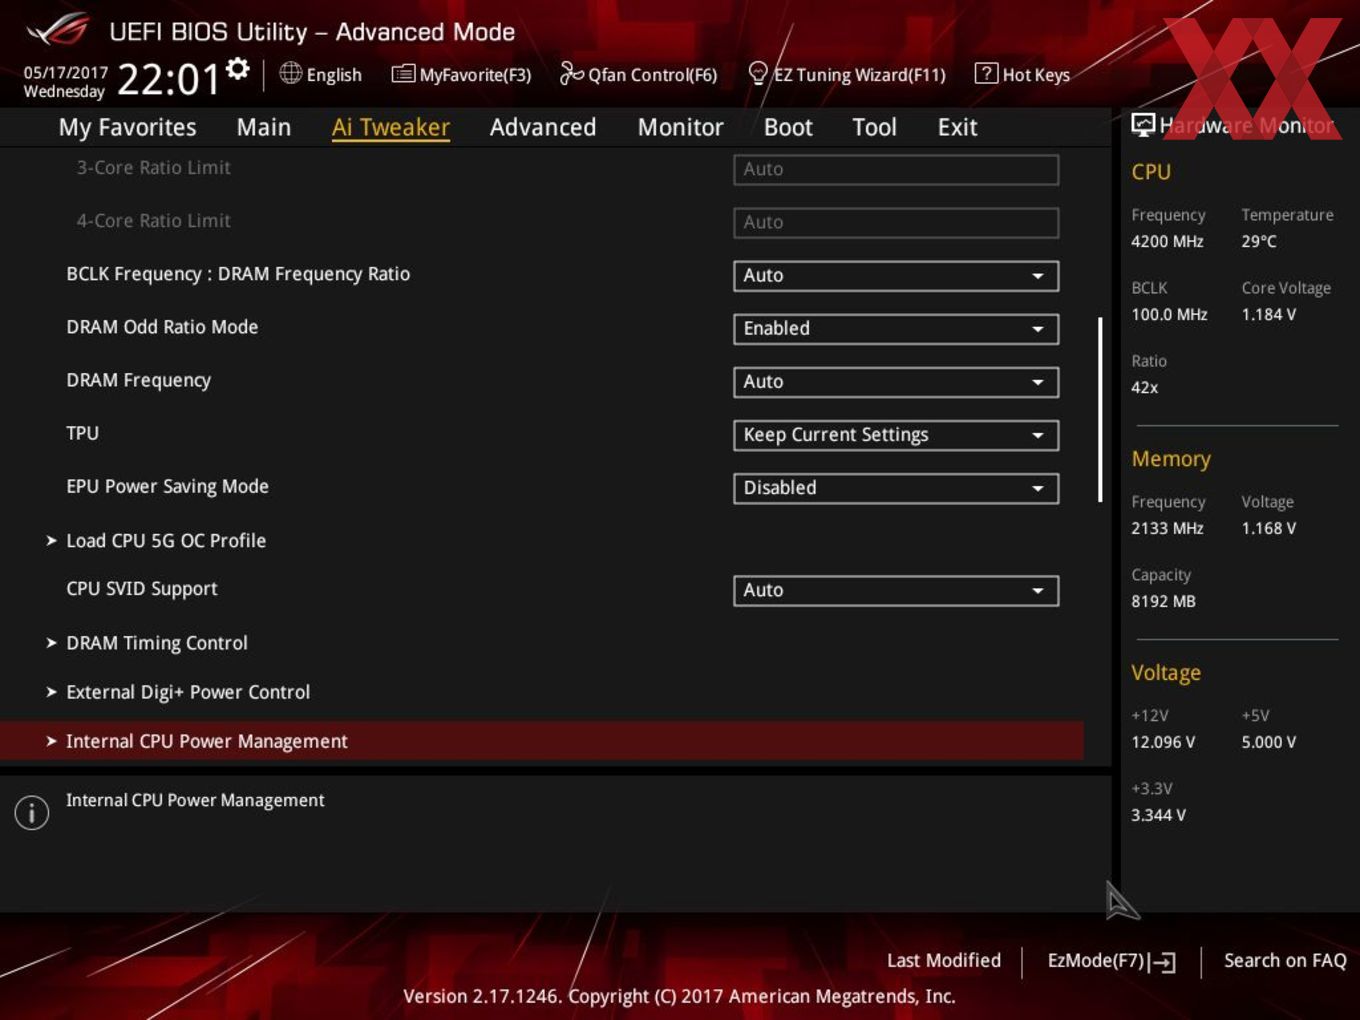
Task: Click the Core Voltage 1.184 V value
Action: pos(1269,314)
